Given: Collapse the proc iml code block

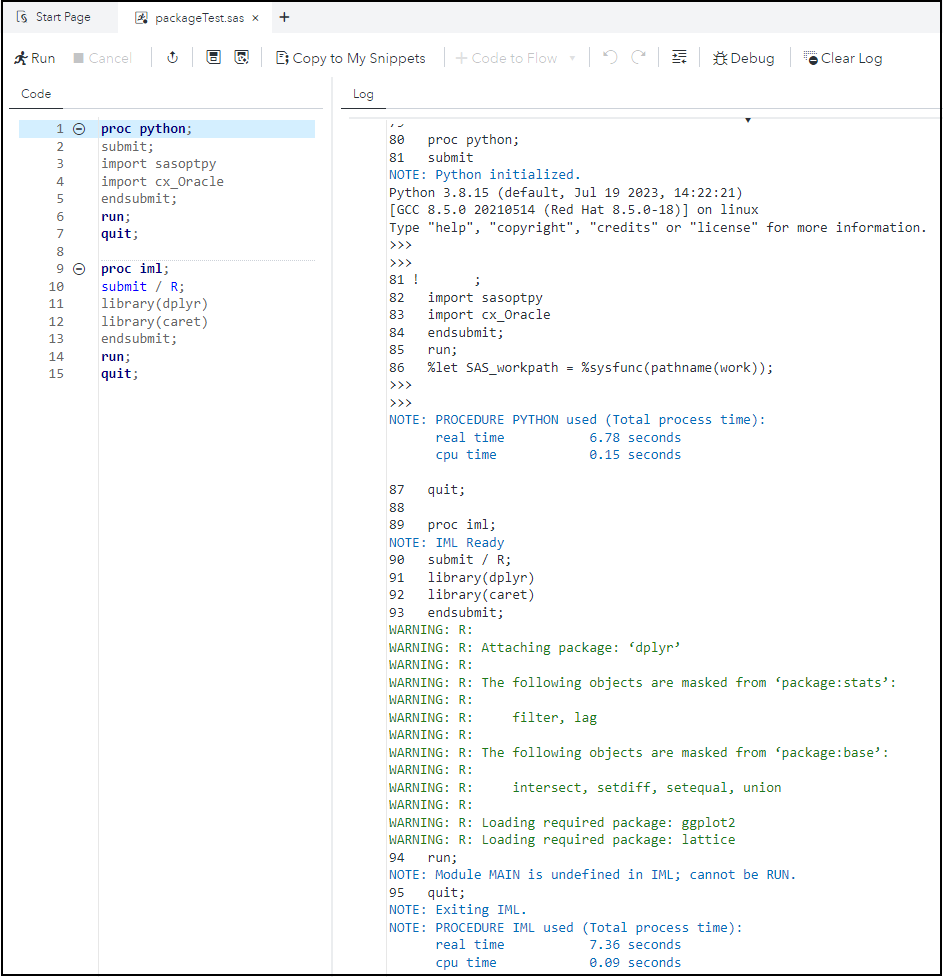Looking at the screenshot, I should coord(79,269).
